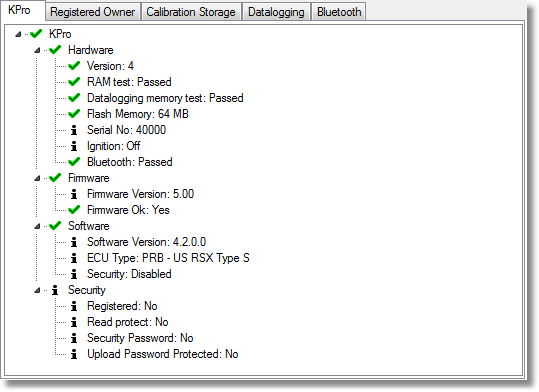
Task: Select 'ECU Type: PRB - US RSX Type S'
Action: (x=168, y=258)
